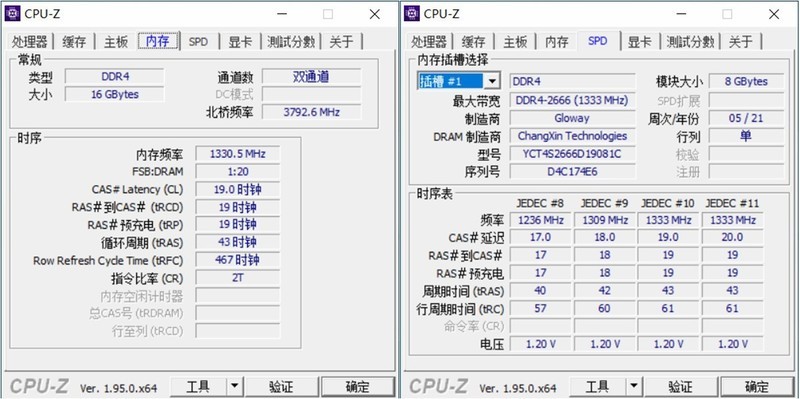Select the SPD tab in right window
The height and width of the screenshot is (399, 800).
[597, 41]
